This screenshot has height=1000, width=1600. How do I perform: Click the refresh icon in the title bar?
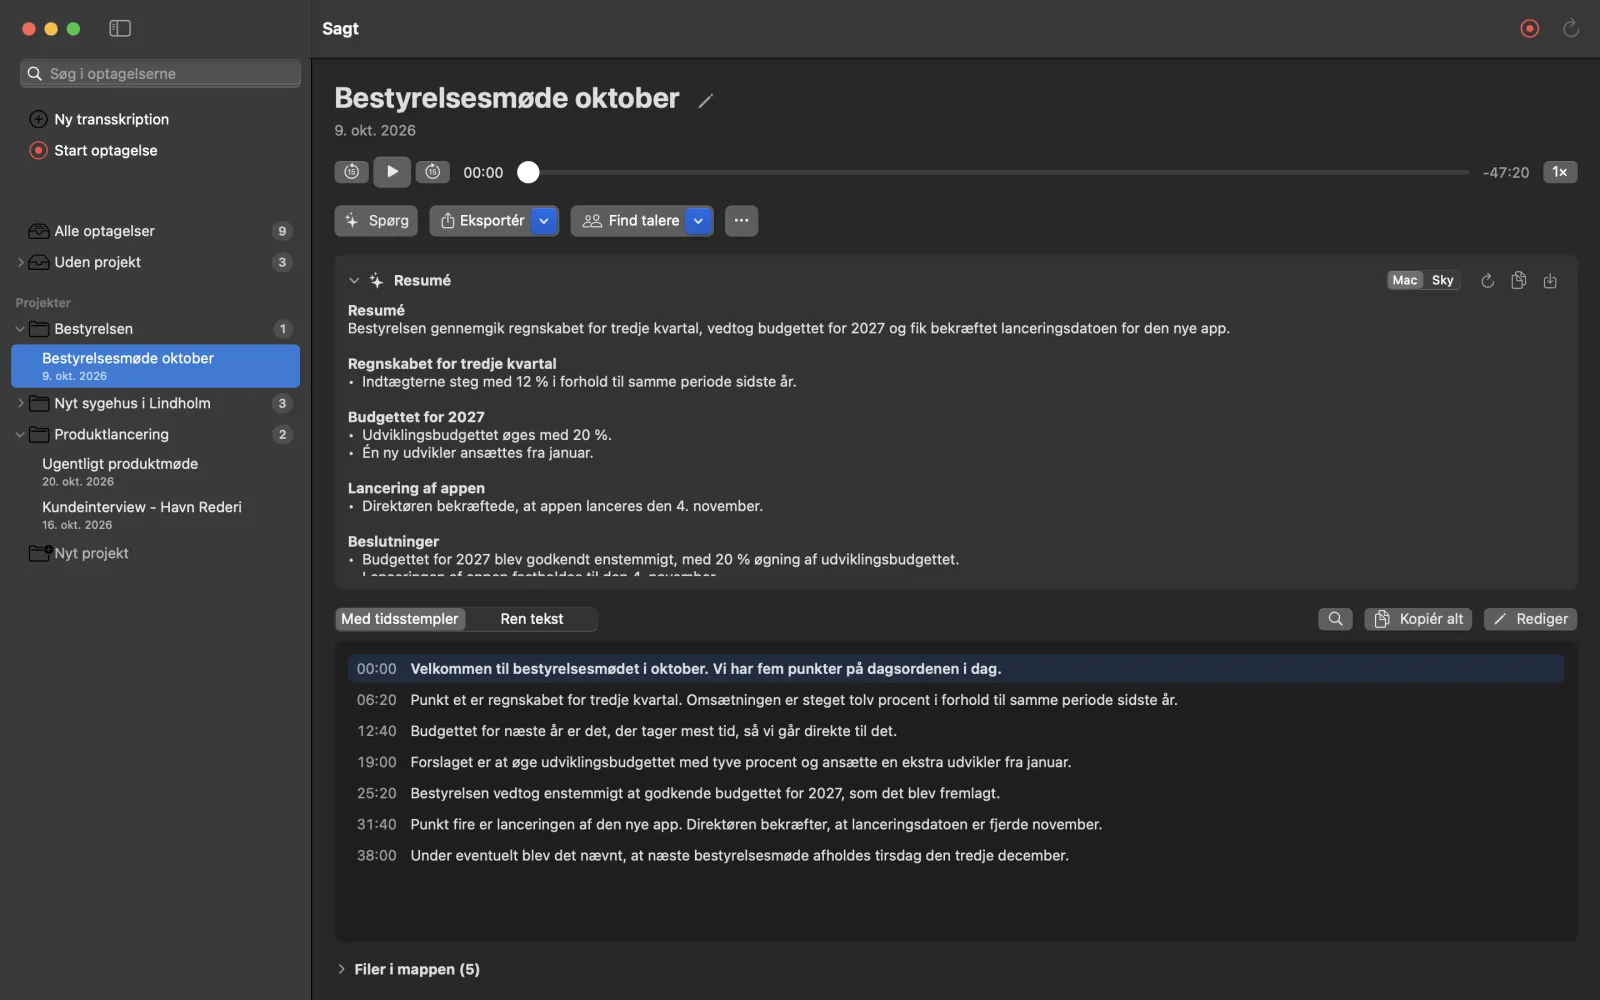pyautogui.click(x=1571, y=28)
